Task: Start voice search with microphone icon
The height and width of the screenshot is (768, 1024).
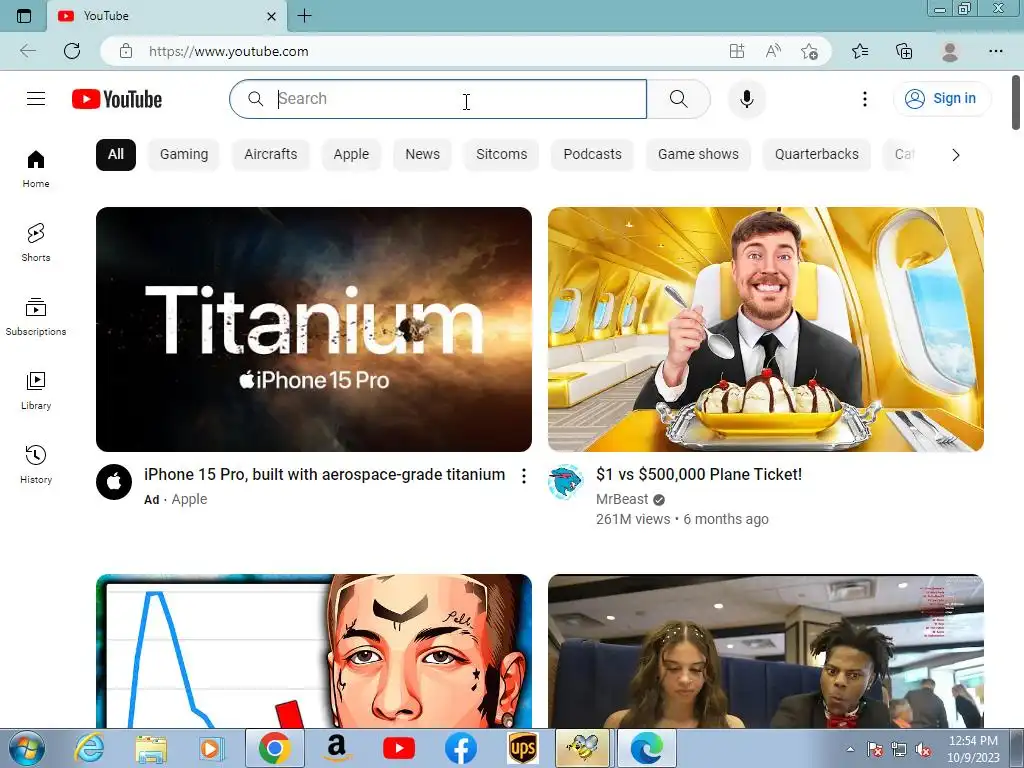Action: click(x=747, y=99)
